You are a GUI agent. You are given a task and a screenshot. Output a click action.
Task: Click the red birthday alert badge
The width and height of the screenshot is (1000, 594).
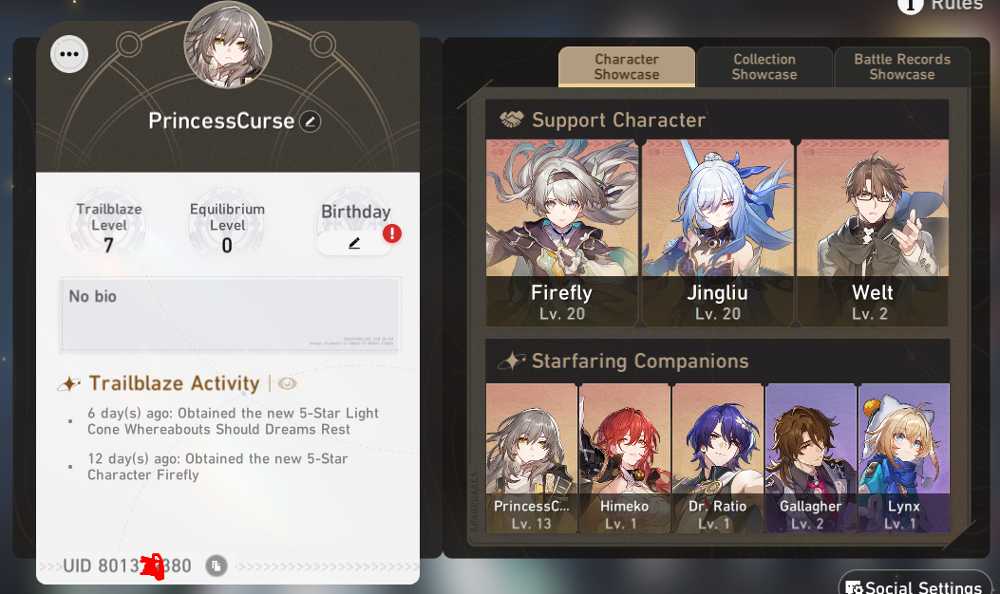(x=392, y=234)
